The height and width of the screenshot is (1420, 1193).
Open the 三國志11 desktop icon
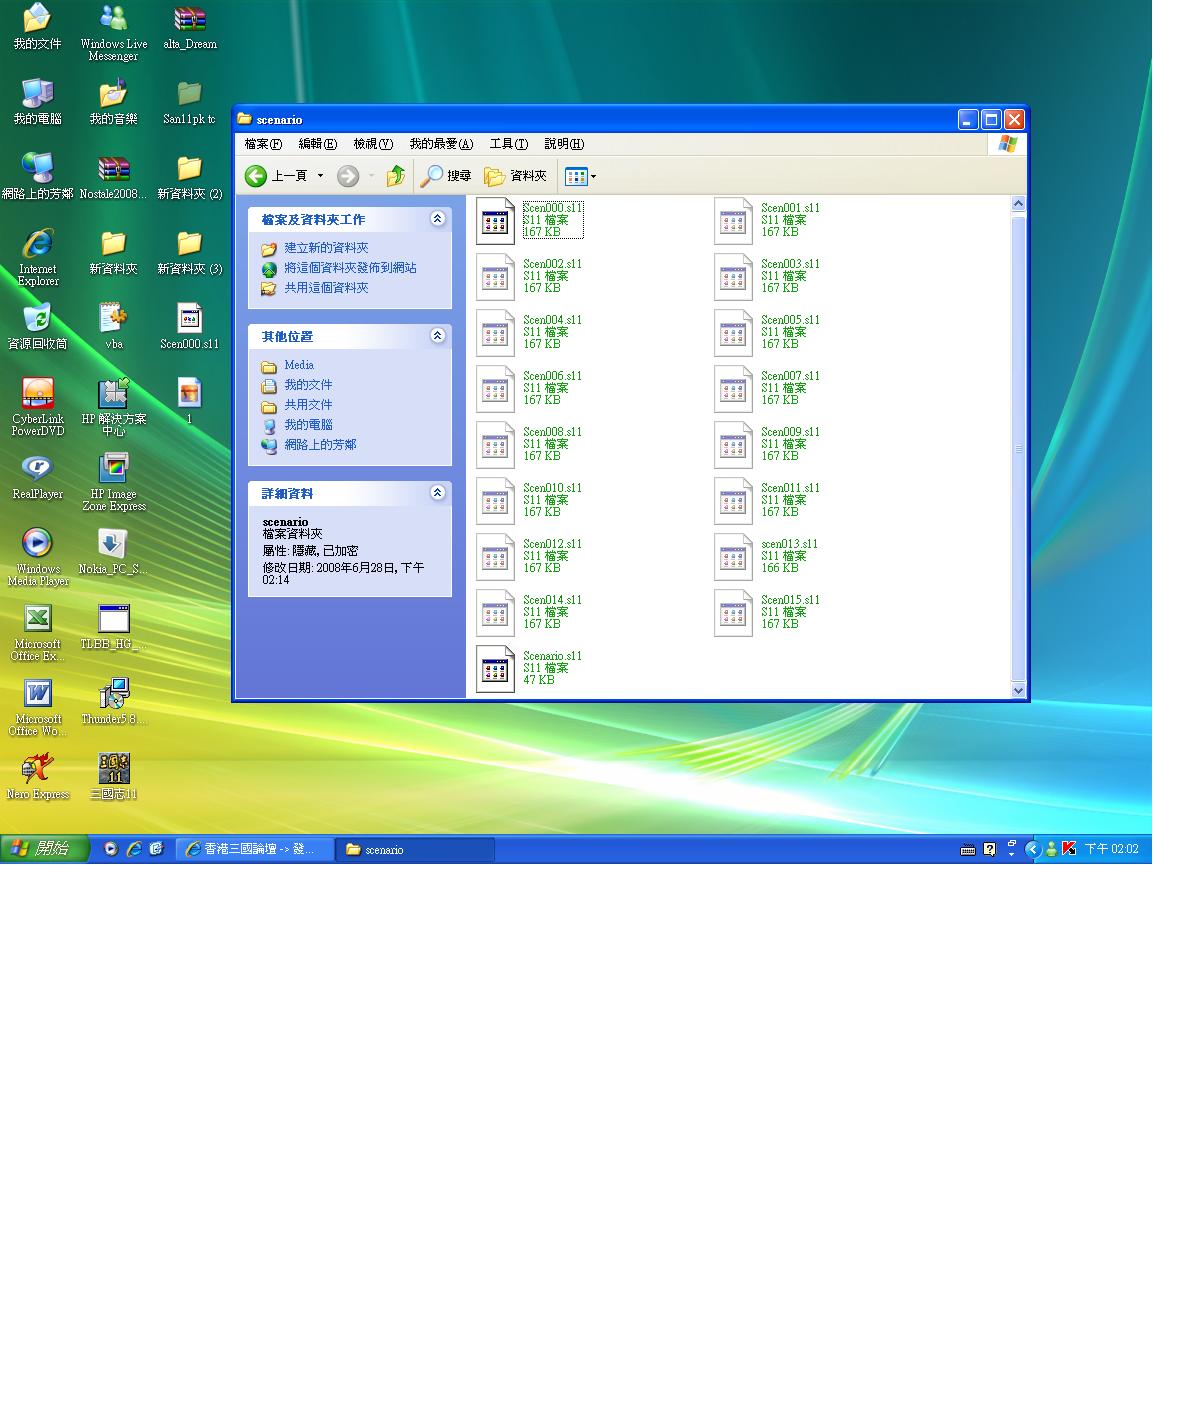click(x=114, y=770)
